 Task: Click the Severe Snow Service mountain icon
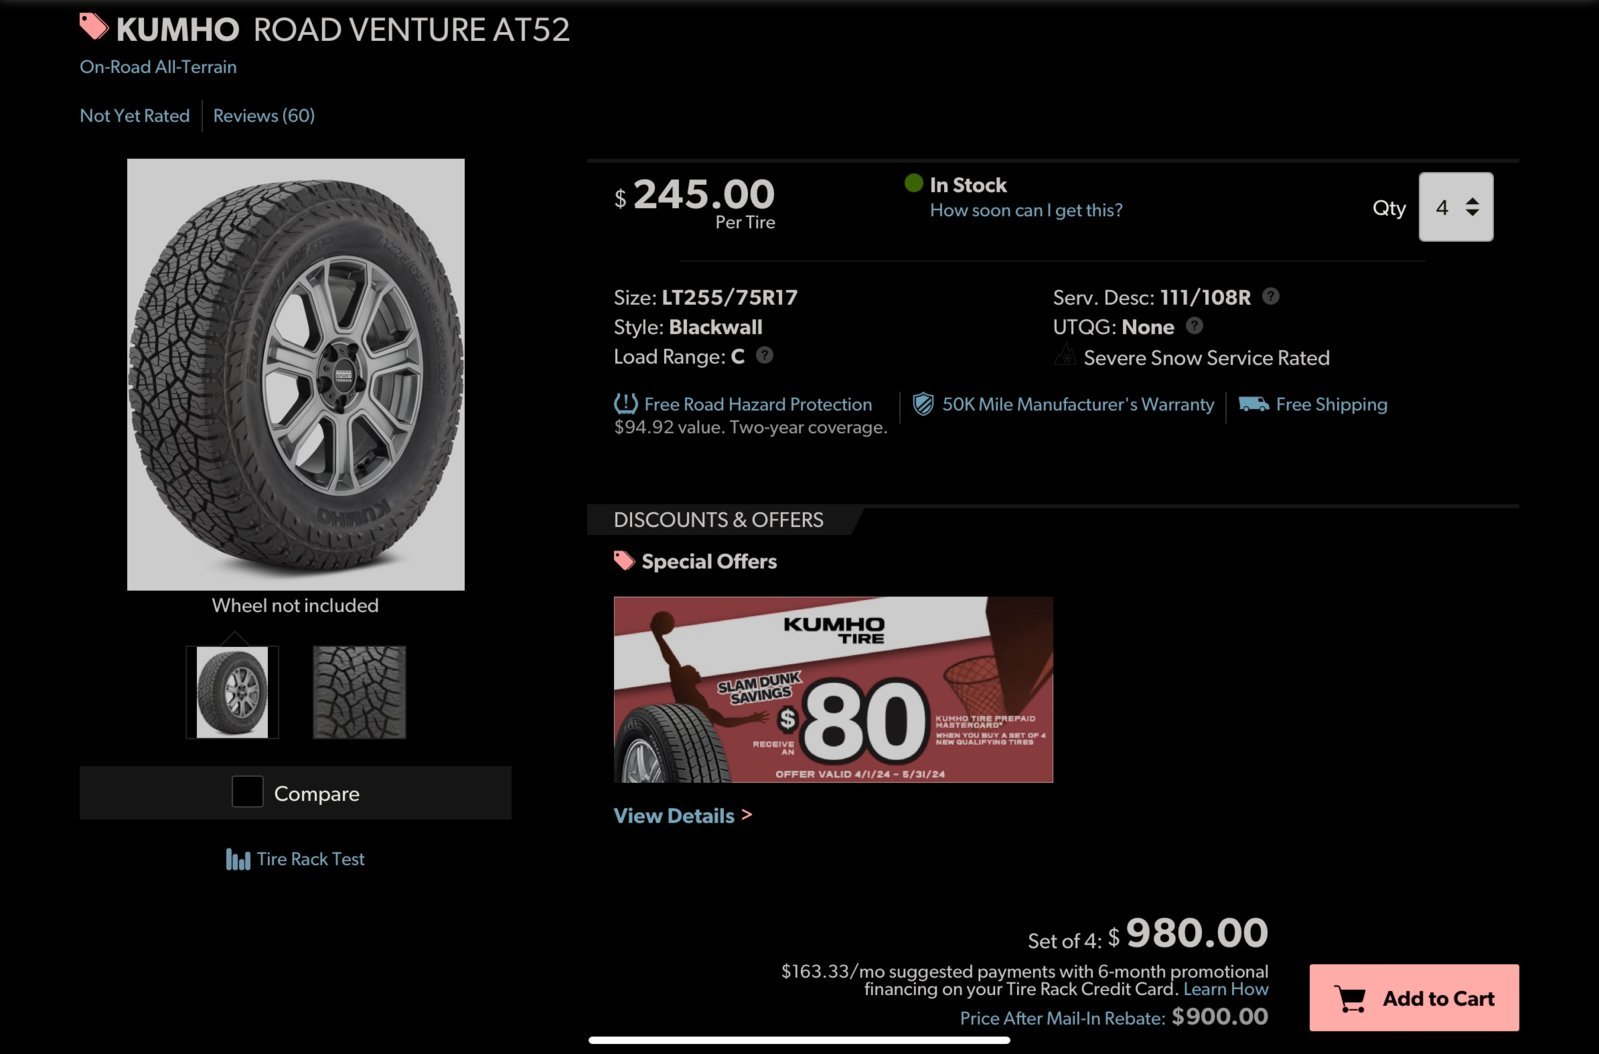pos(1066,355)
